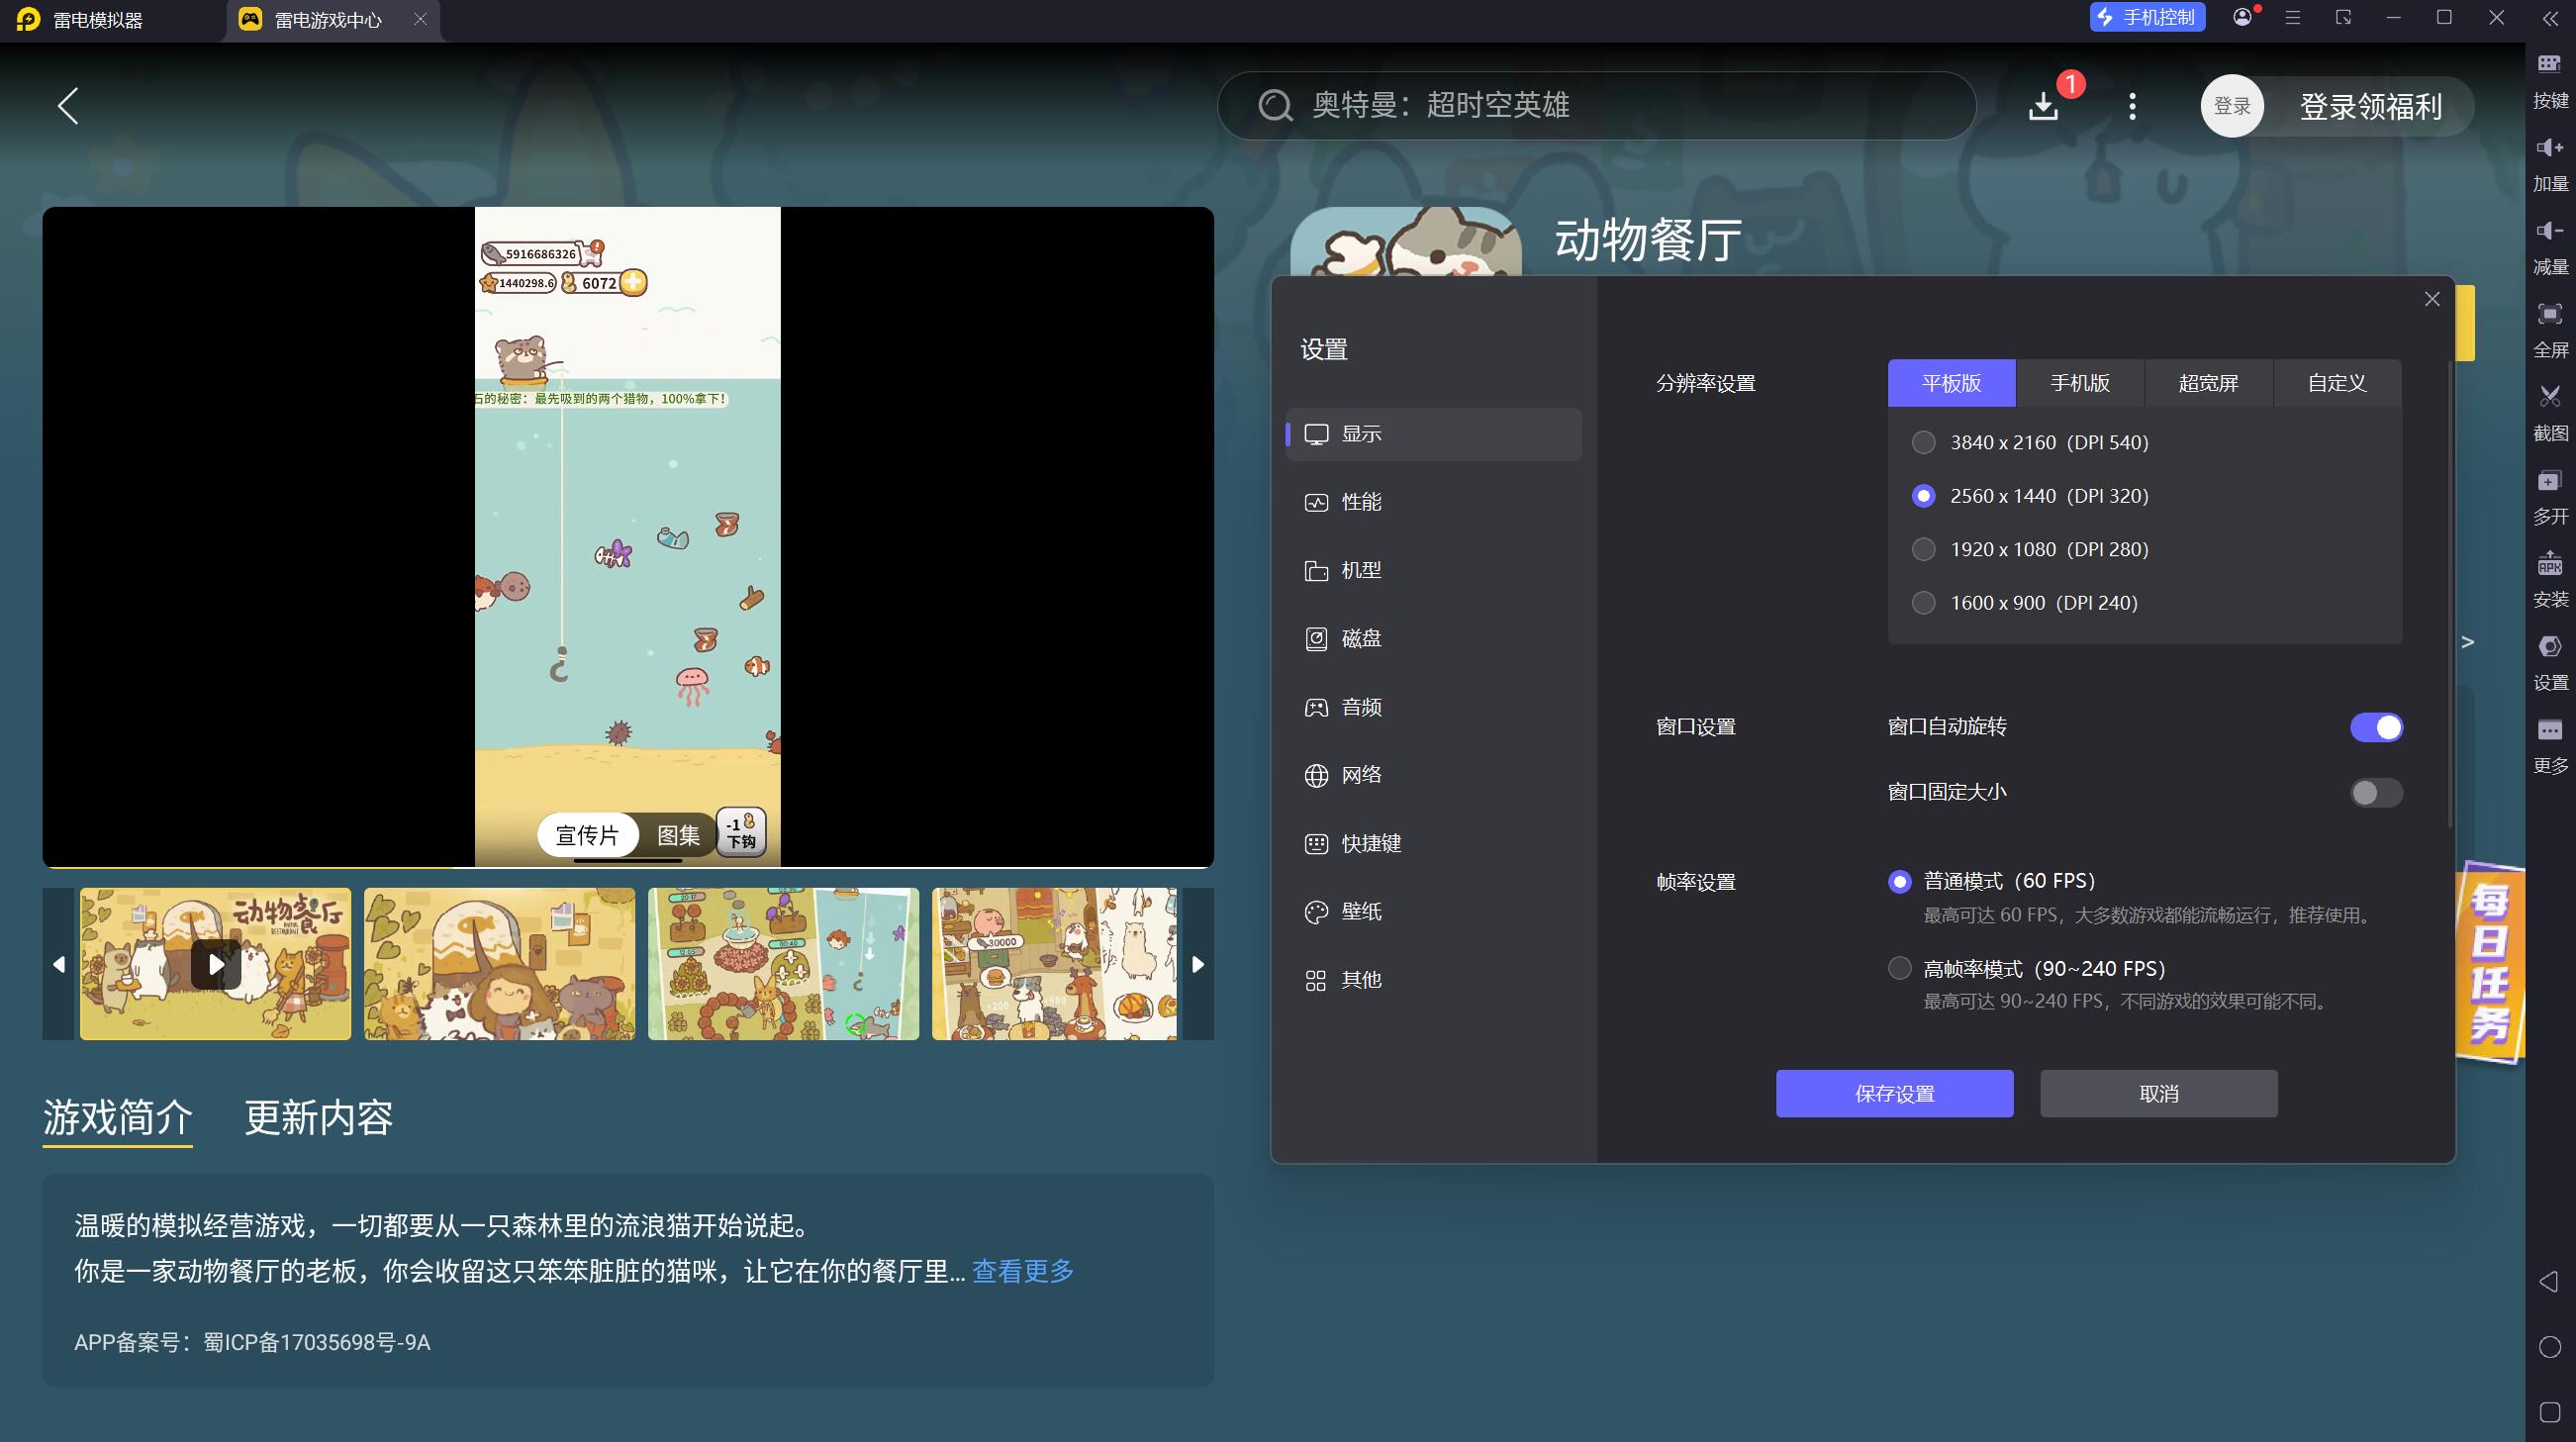Open the download manager icon

coord(2043,106)
